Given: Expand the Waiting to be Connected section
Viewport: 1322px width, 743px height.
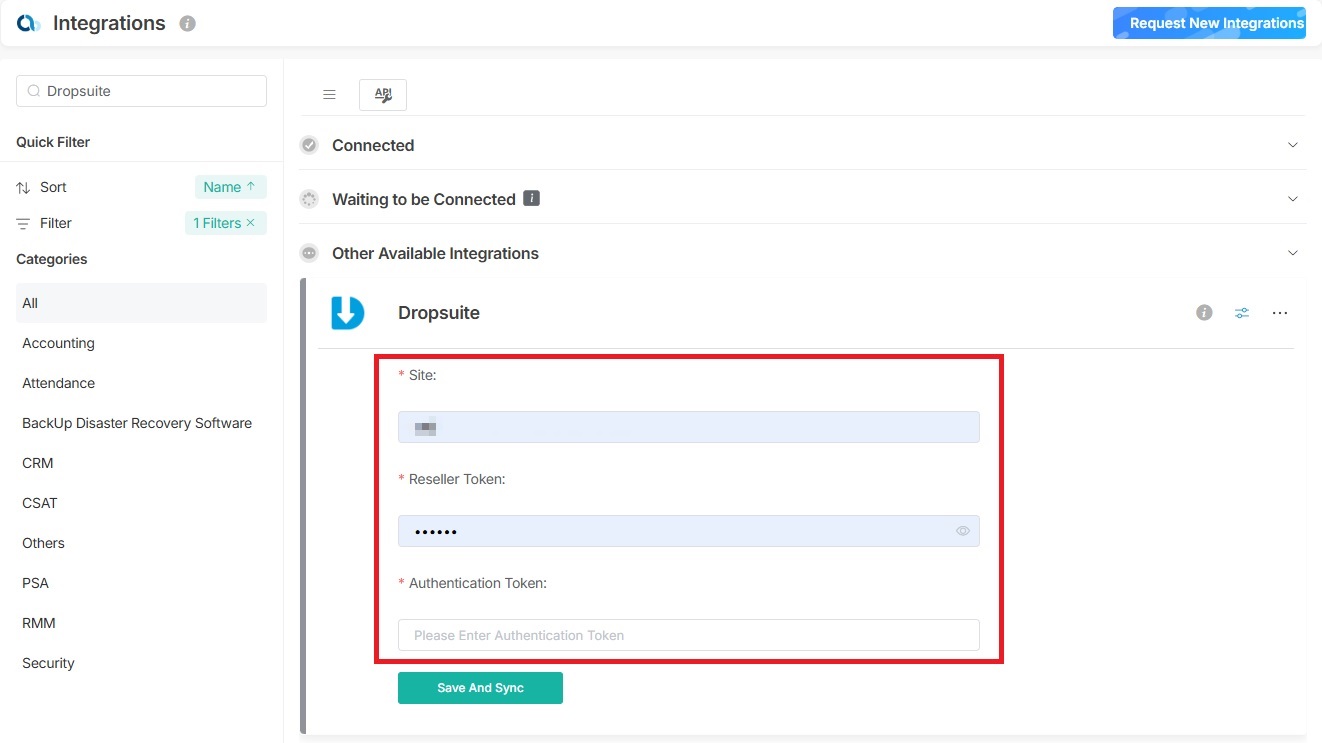Looking at the screenshot, I should pyautogui.click(x=1292, y=198).
